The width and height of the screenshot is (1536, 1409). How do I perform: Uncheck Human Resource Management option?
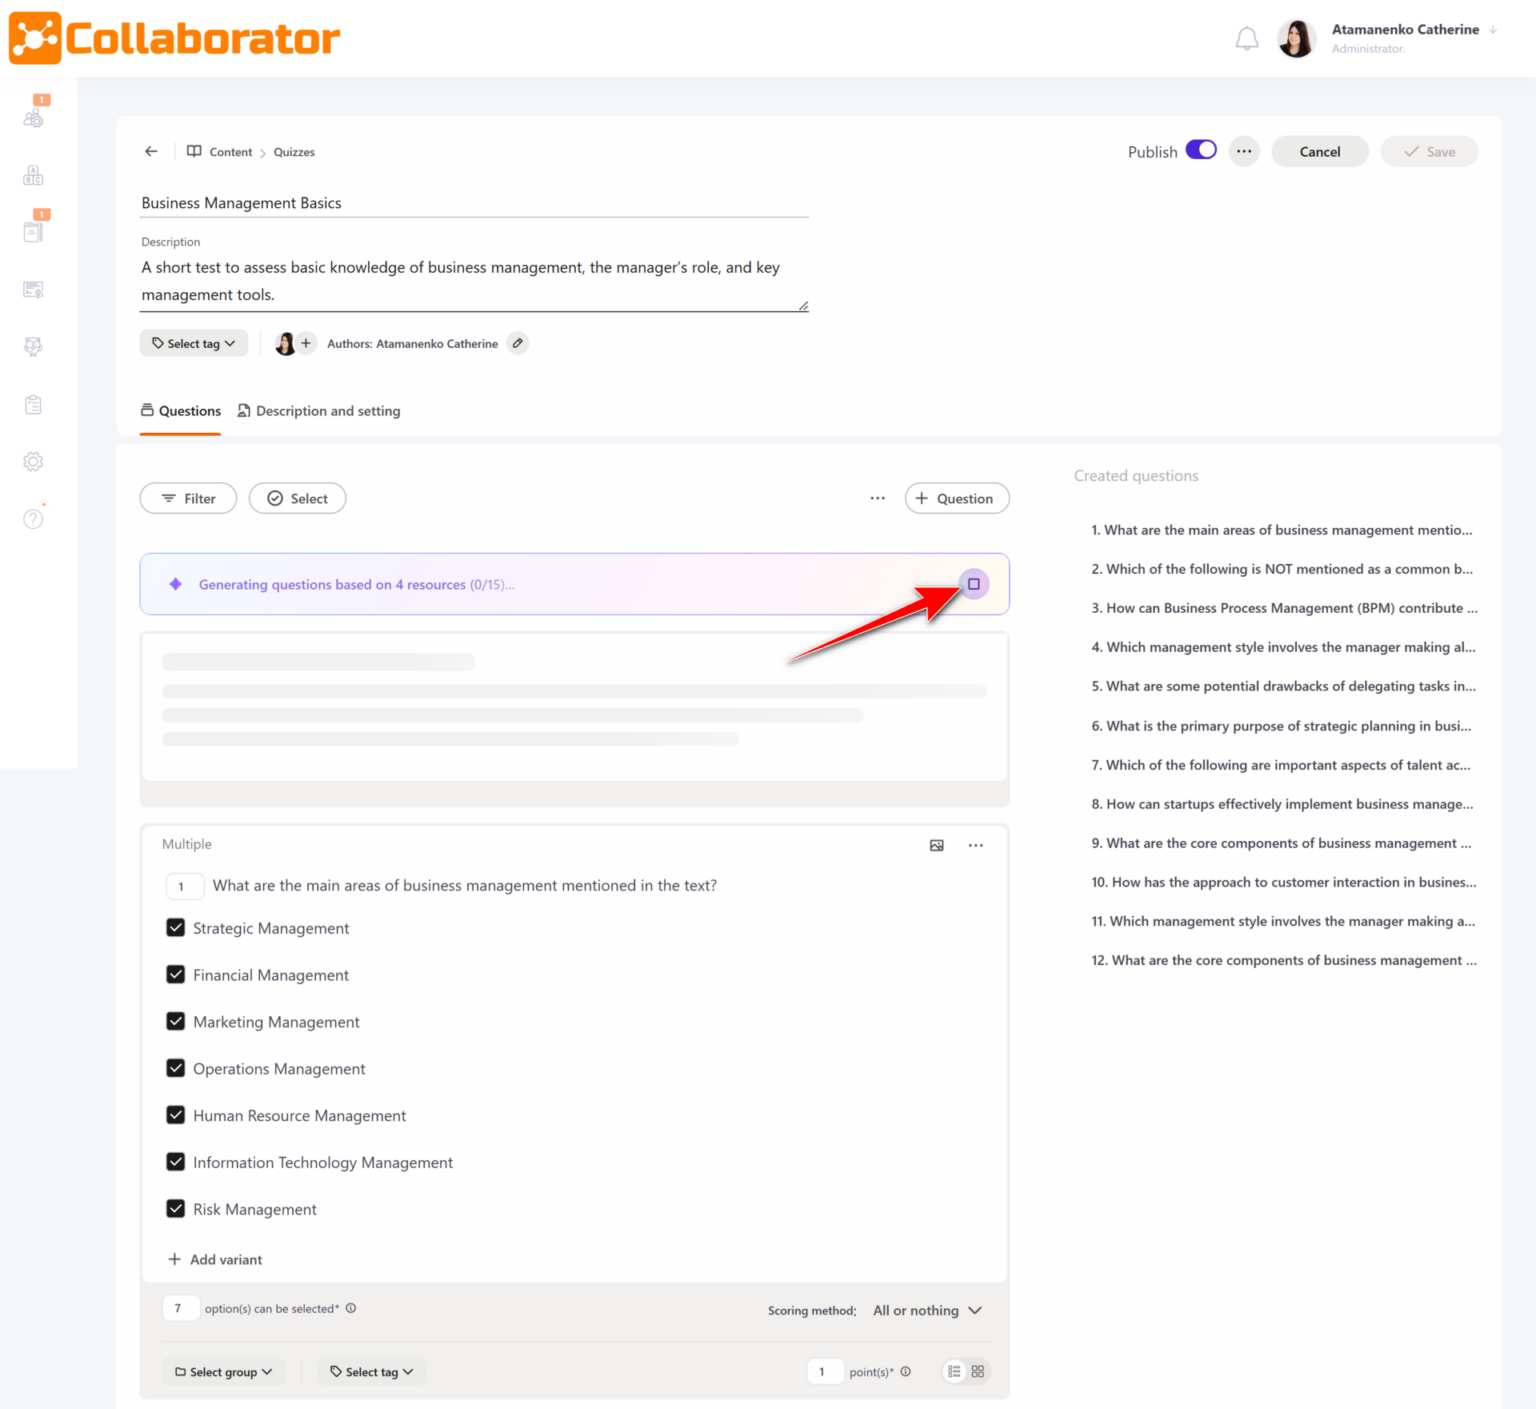coord(176,1115)
